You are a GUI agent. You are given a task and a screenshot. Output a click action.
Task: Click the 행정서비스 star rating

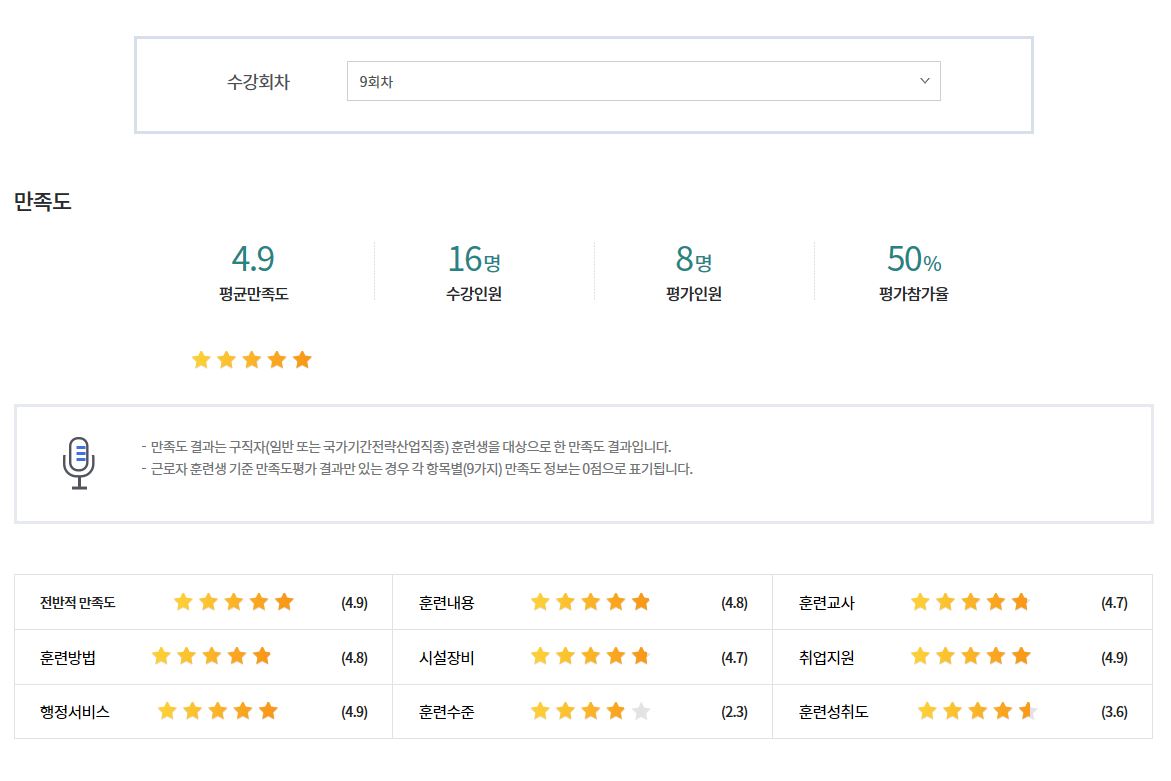click(x=217, y=712)
